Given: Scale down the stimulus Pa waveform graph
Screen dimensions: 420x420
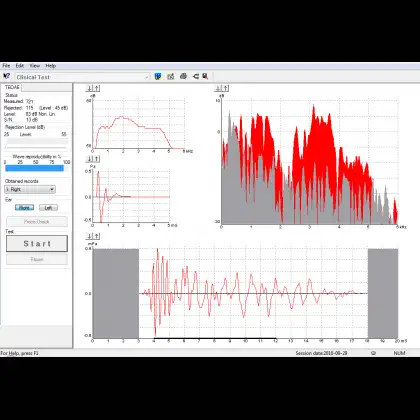Looking at the screenshot, I should point(89,159).
